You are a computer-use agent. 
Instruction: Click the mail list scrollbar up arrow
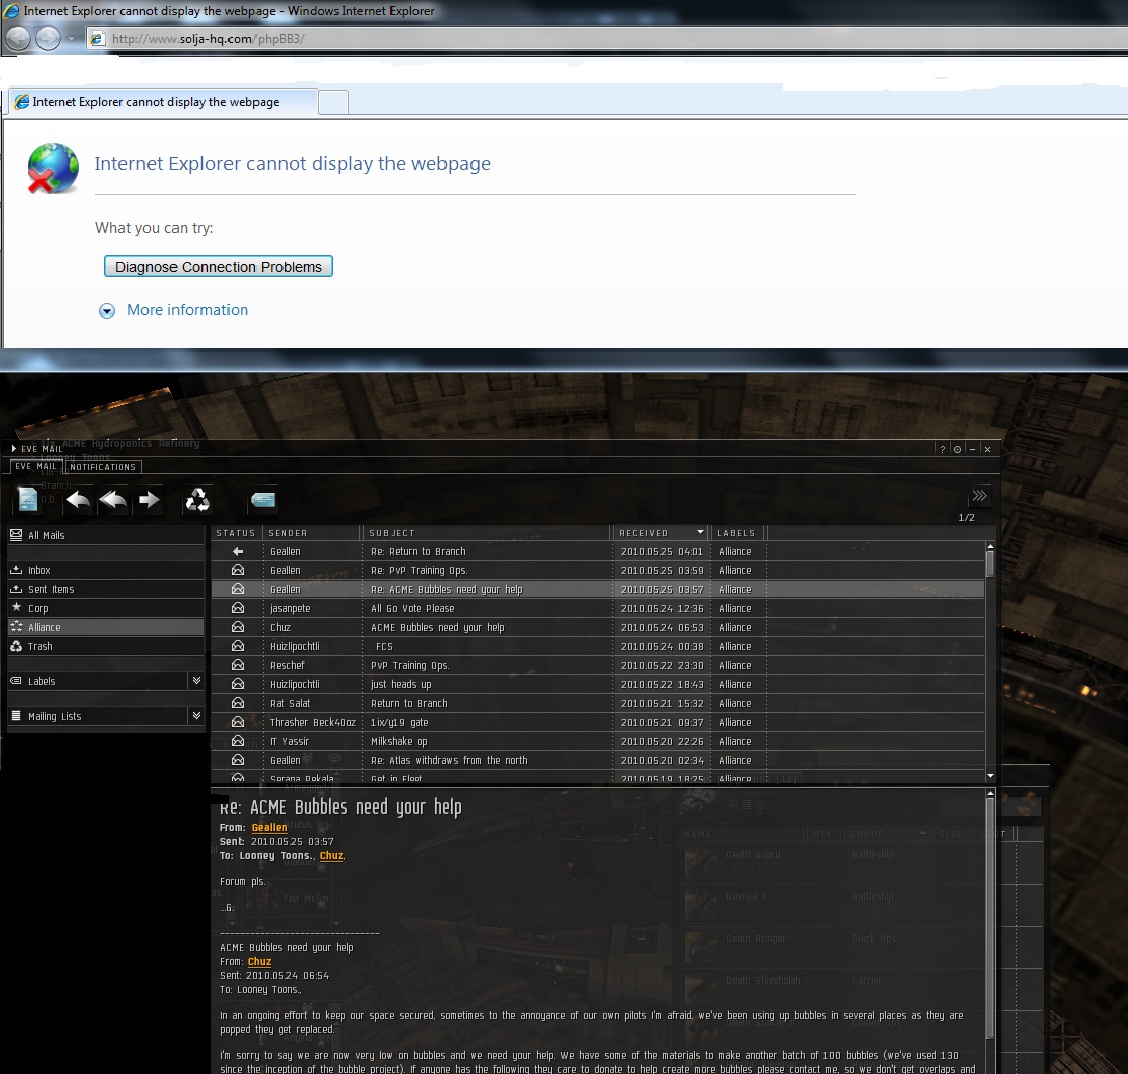click(x=990, y=546)
